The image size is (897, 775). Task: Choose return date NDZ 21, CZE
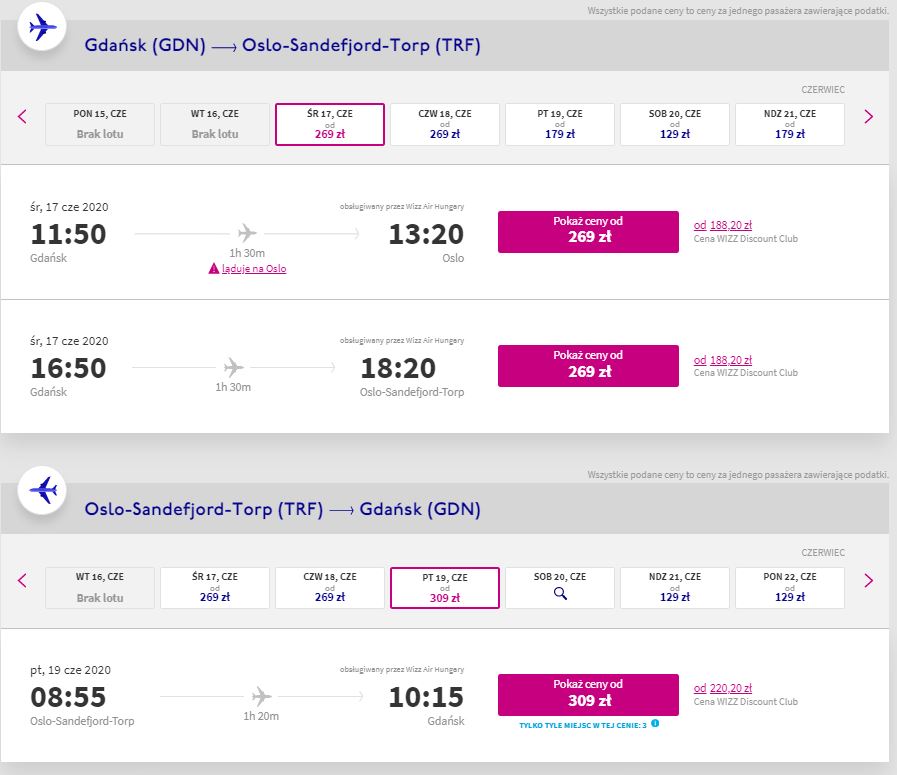pos(675,588)
